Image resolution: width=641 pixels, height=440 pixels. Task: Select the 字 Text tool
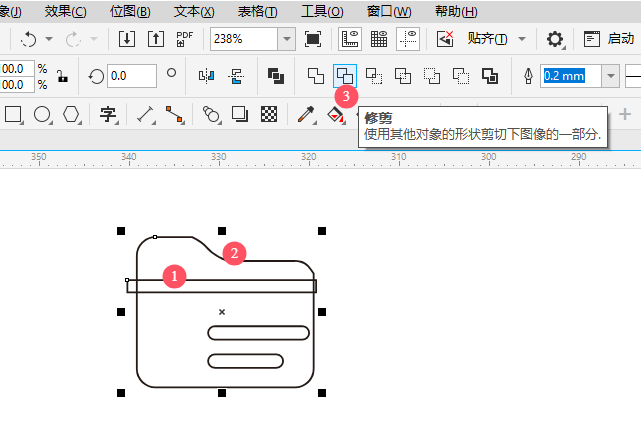[108, 114]
